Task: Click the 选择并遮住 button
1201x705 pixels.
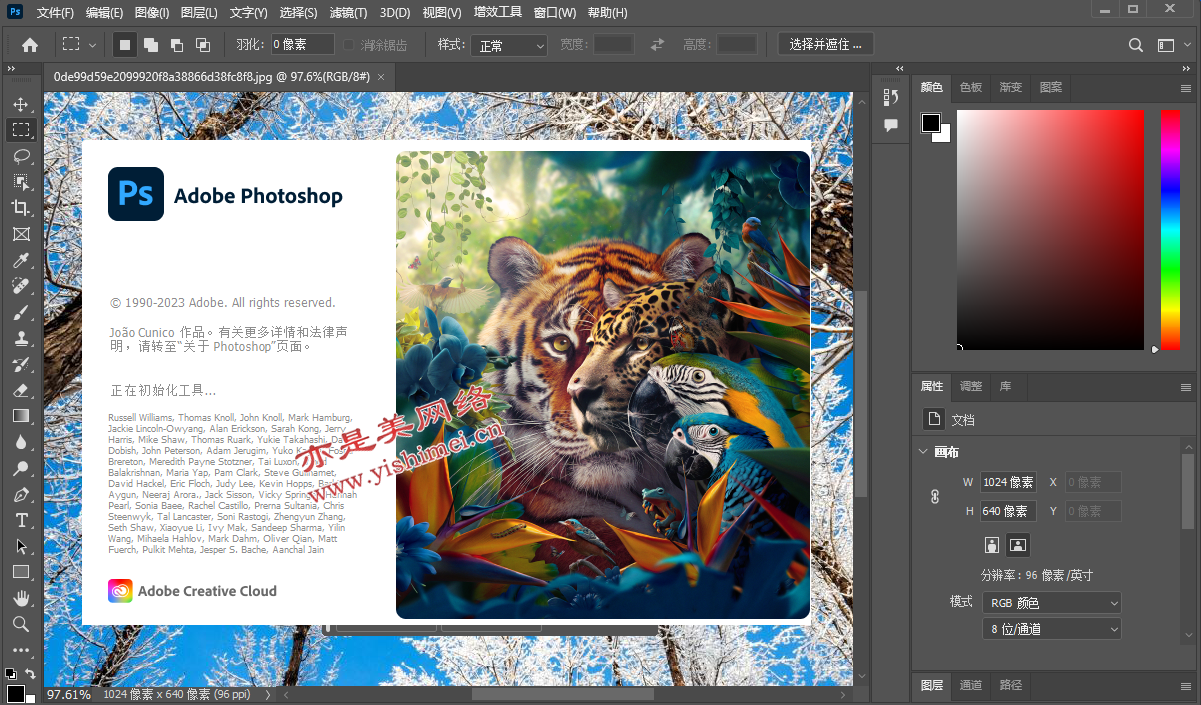Action: pos(826,44)
